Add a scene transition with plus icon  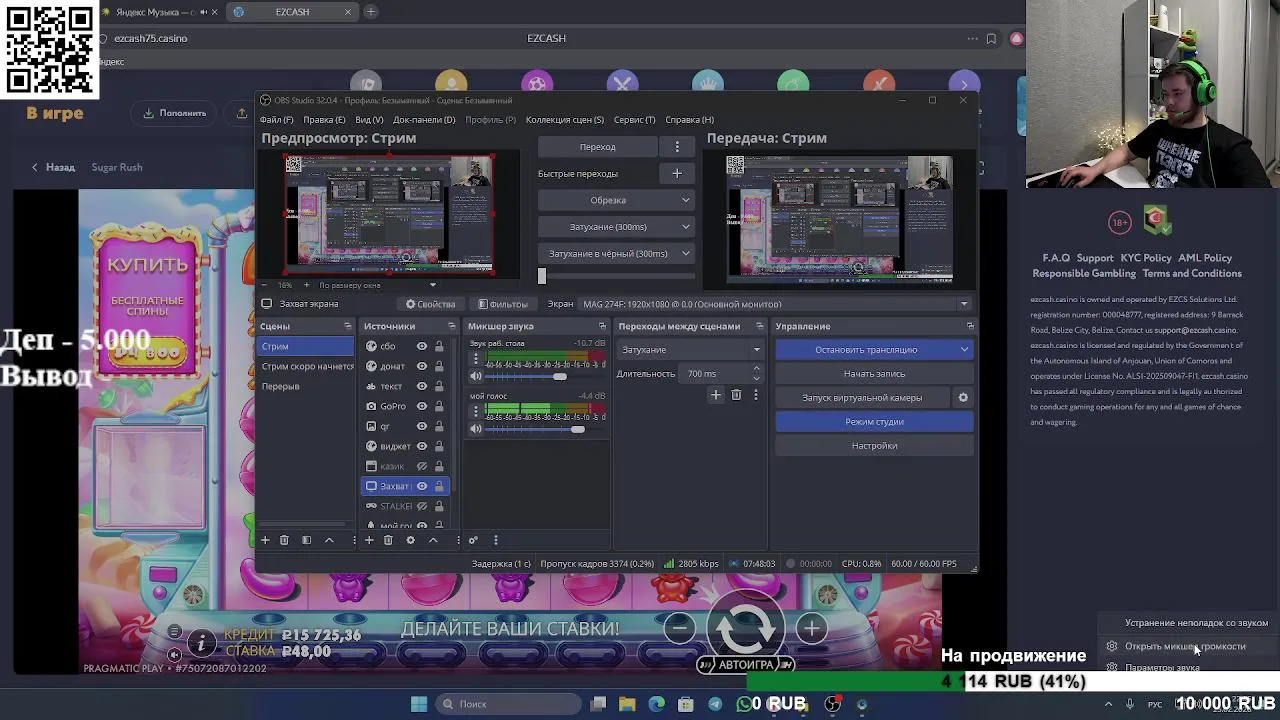tap(715, 395)
